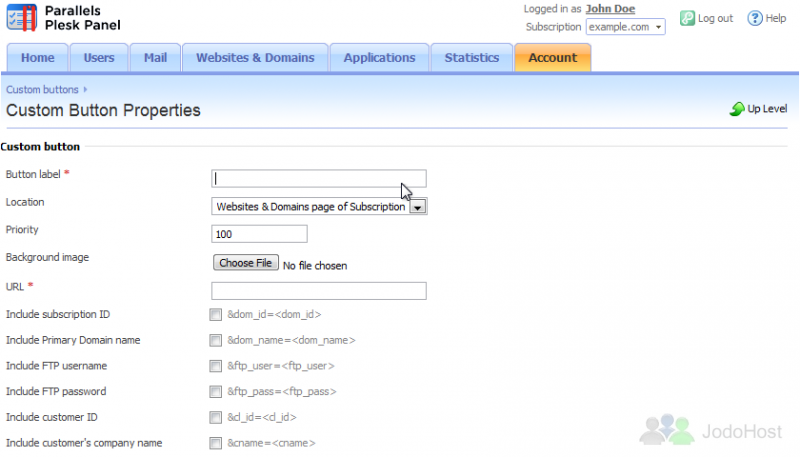Viewport: 800px width, 457px height.
Task: Tick the Include FTP username checkbox
Action: tap(215, 366)
